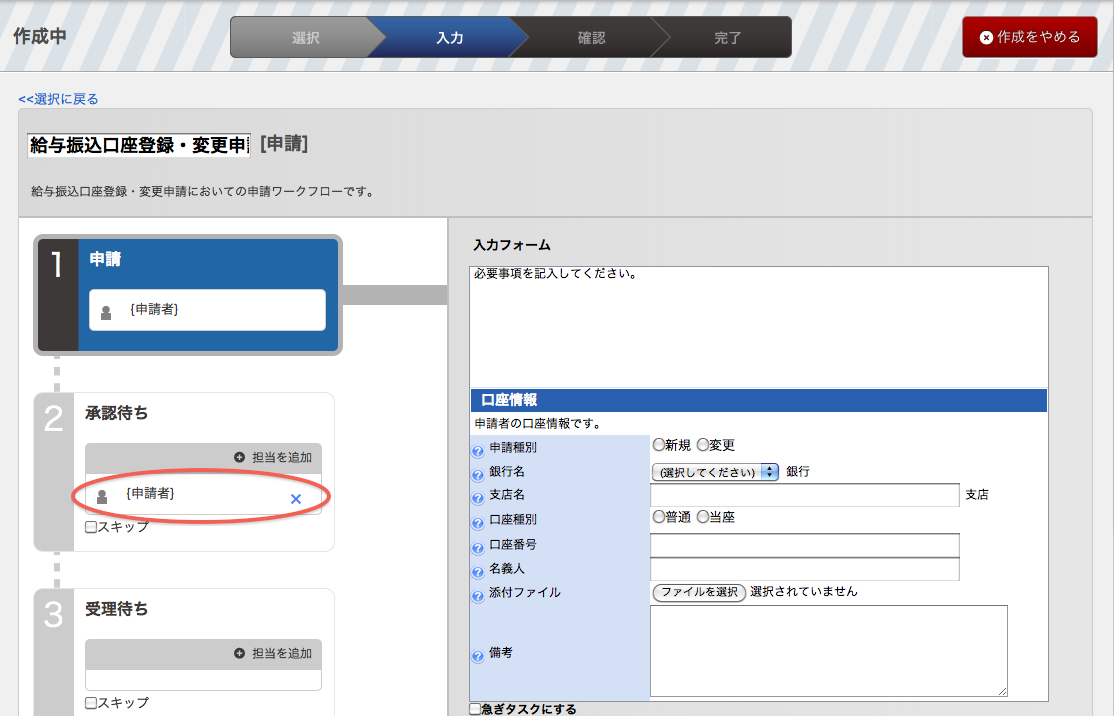This screenshot has height=716, width=1114.
Task: Select the 変更 radio button
Action: tap(703, 445)
